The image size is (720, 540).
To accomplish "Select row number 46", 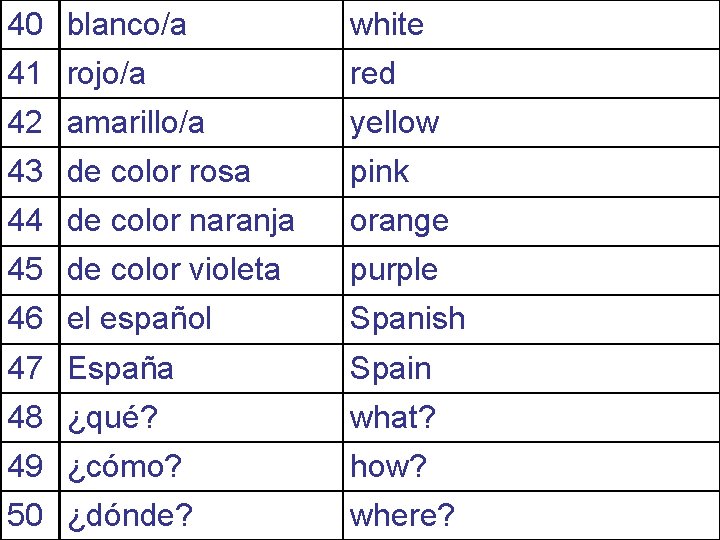I will pos(26,319).
